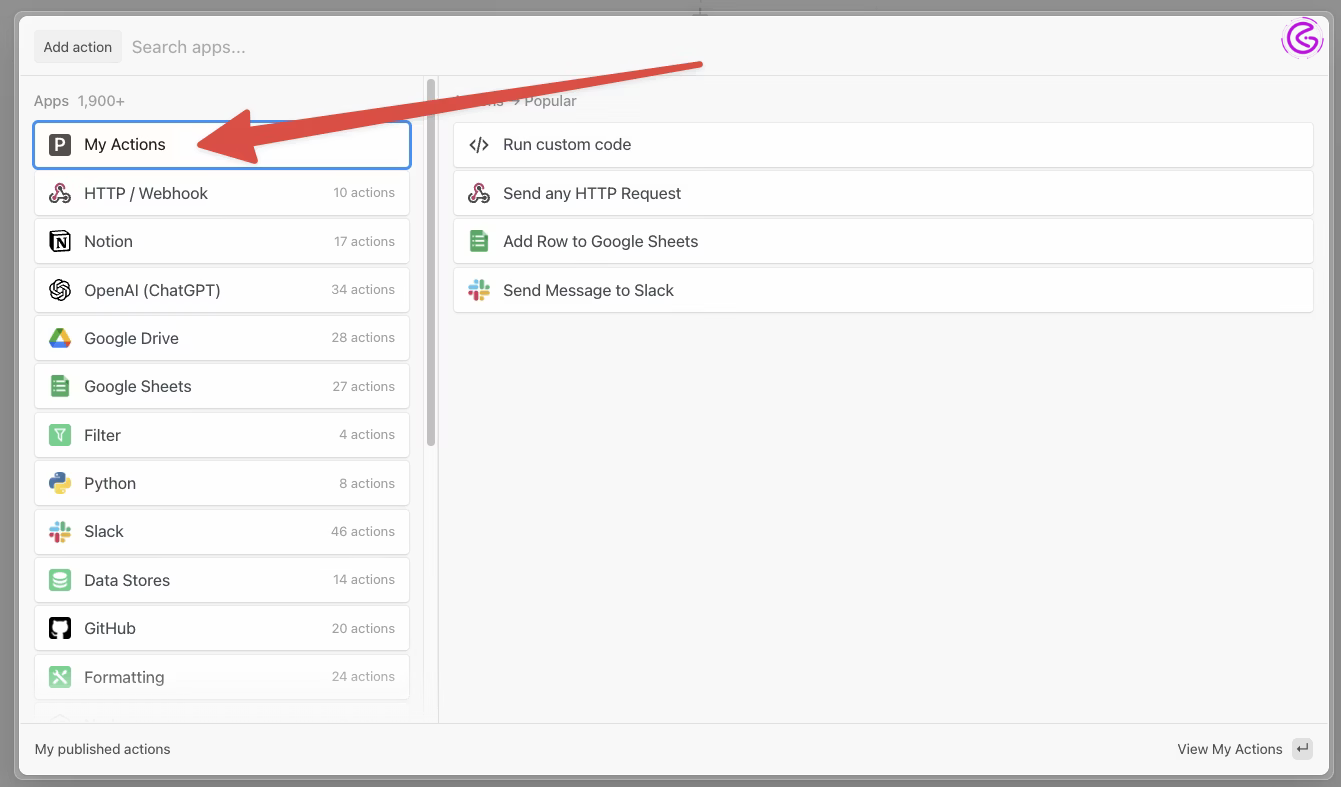Select the Notion app icon
This screenshot has width=1341, height=787.
coord(59,241)
